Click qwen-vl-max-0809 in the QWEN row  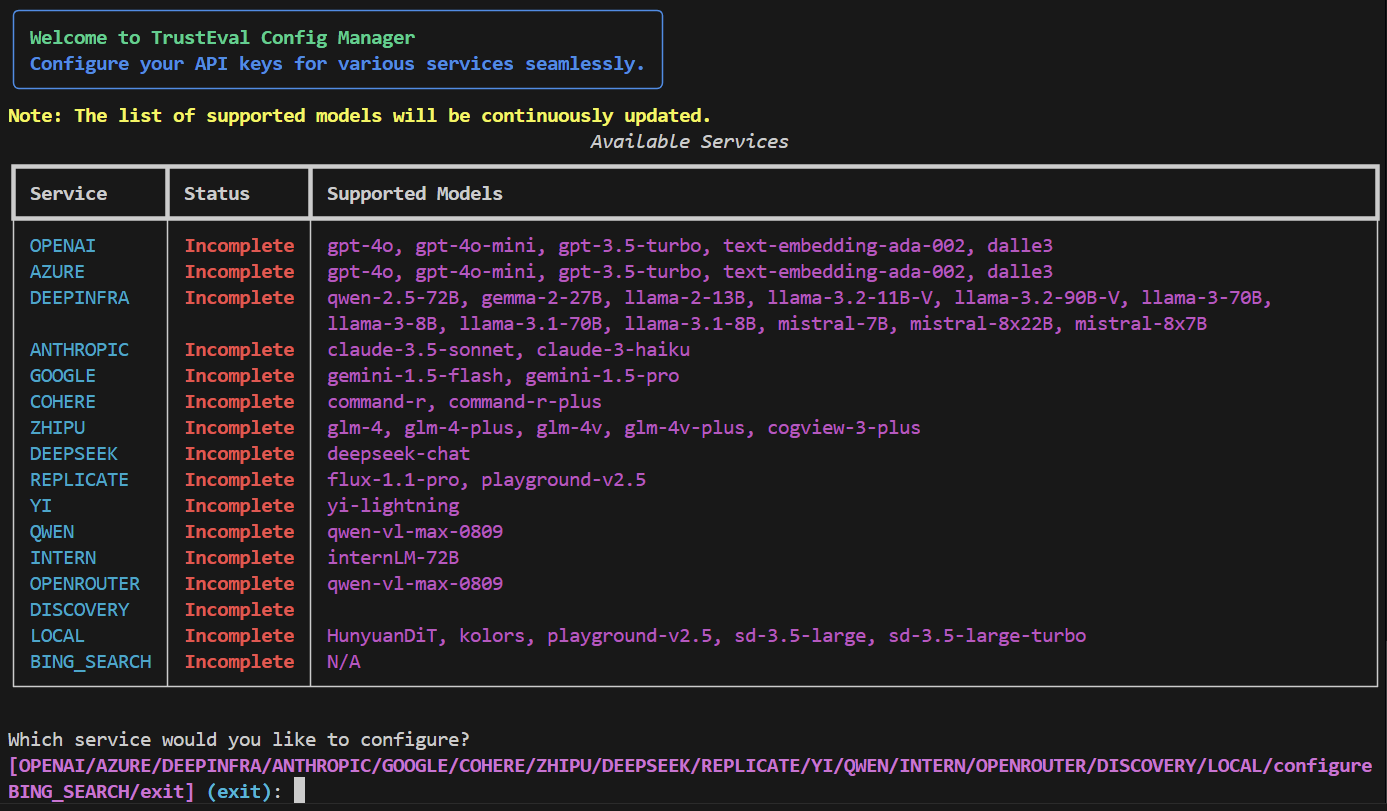click(415, 532)
